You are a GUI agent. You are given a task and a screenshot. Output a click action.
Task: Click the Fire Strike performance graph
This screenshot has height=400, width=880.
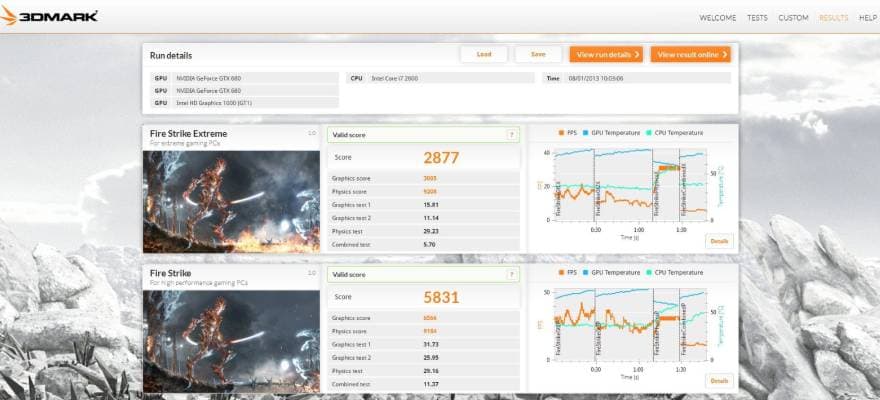pyautogui.click(x=630, y=324)
